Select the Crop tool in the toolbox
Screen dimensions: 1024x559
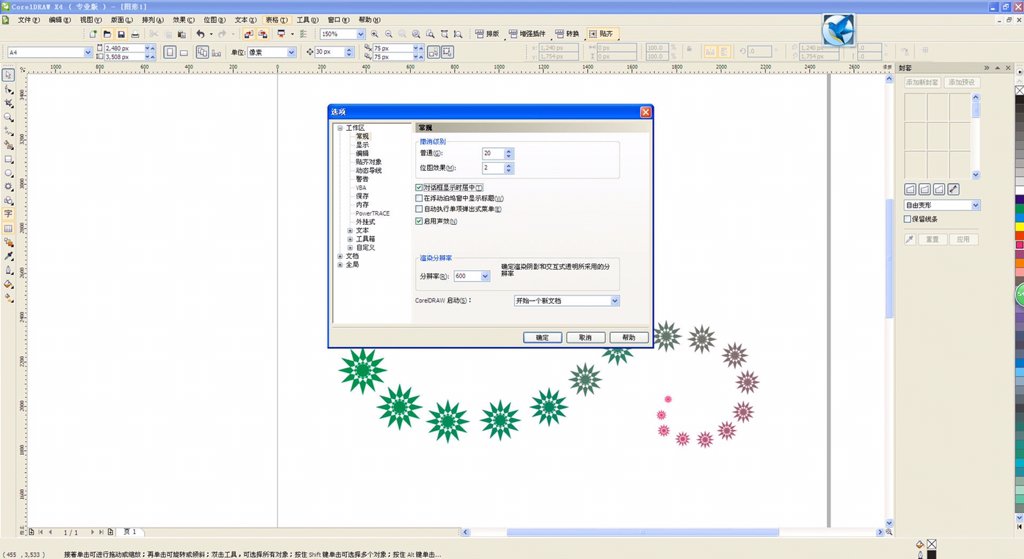[x=8, y=103]
